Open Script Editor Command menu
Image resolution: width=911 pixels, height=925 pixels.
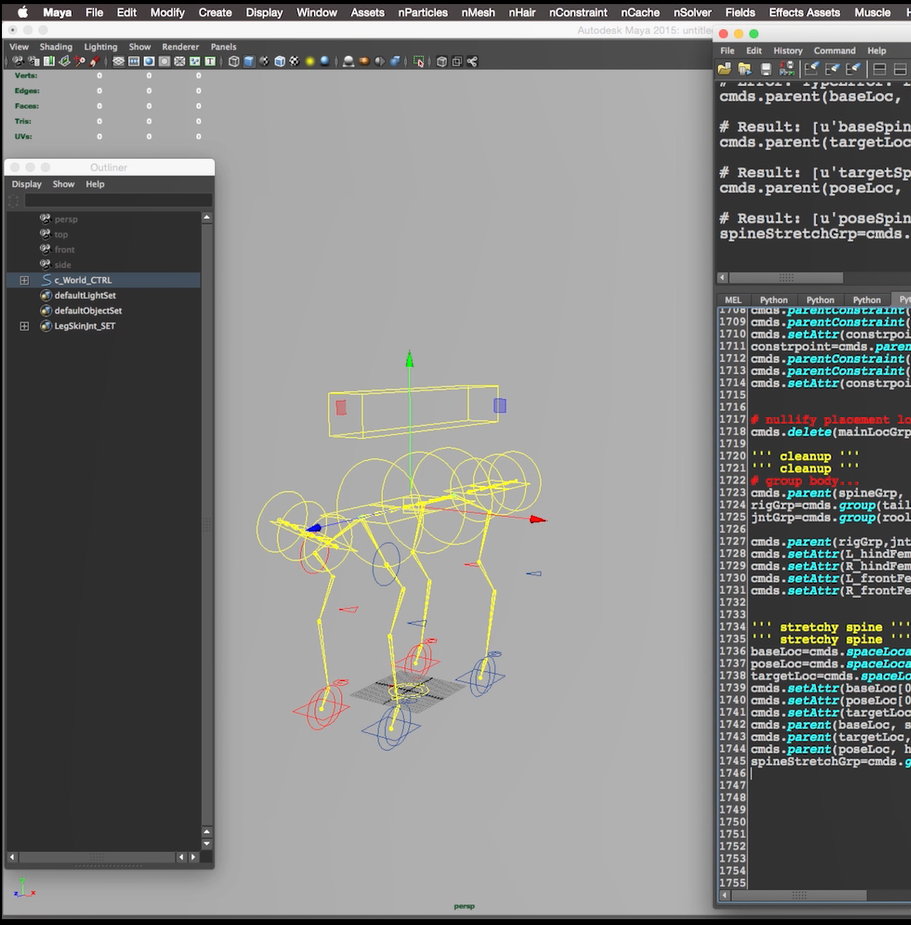(834, 51)
